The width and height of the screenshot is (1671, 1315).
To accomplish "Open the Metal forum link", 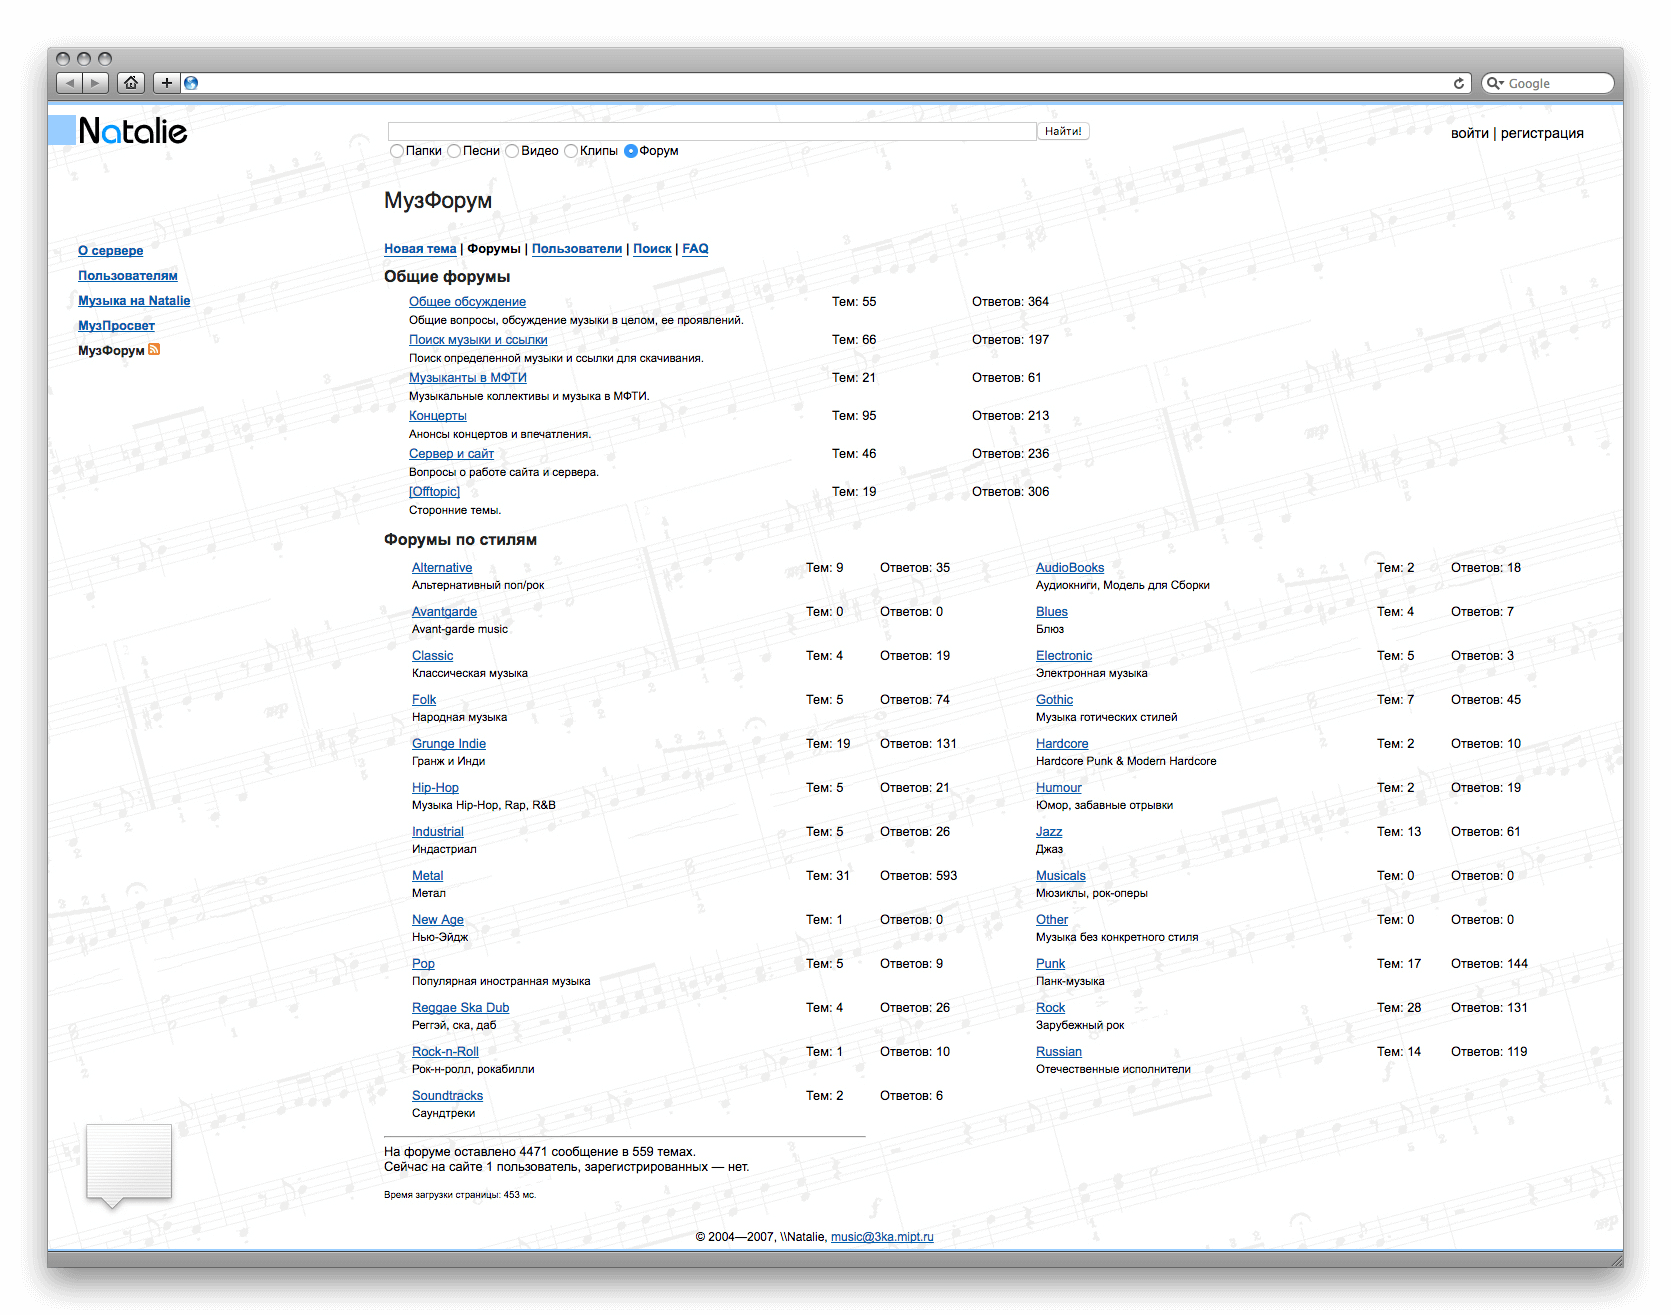I will click(x=427, y=876).
